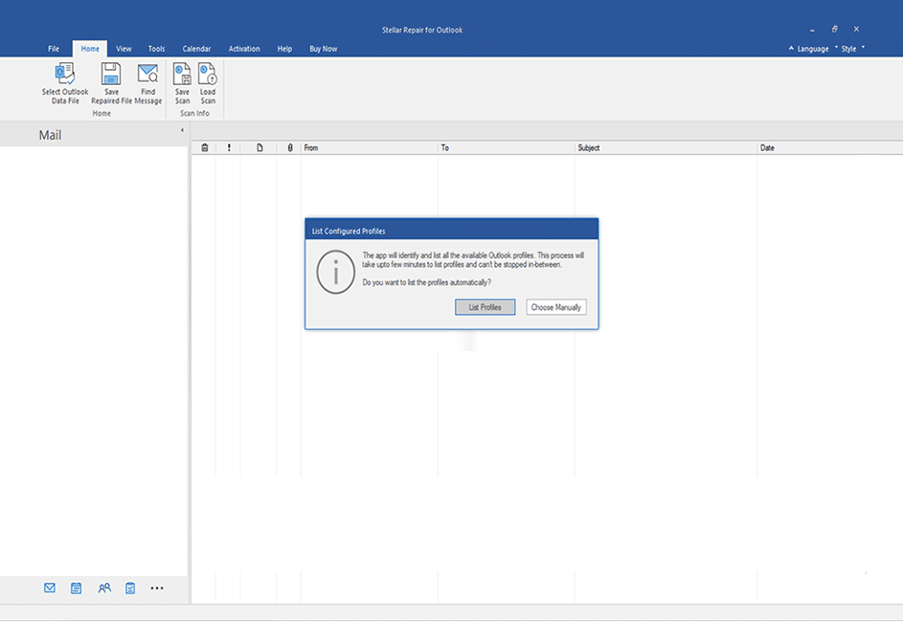Sort by the item type document column

tap(259, 148)
